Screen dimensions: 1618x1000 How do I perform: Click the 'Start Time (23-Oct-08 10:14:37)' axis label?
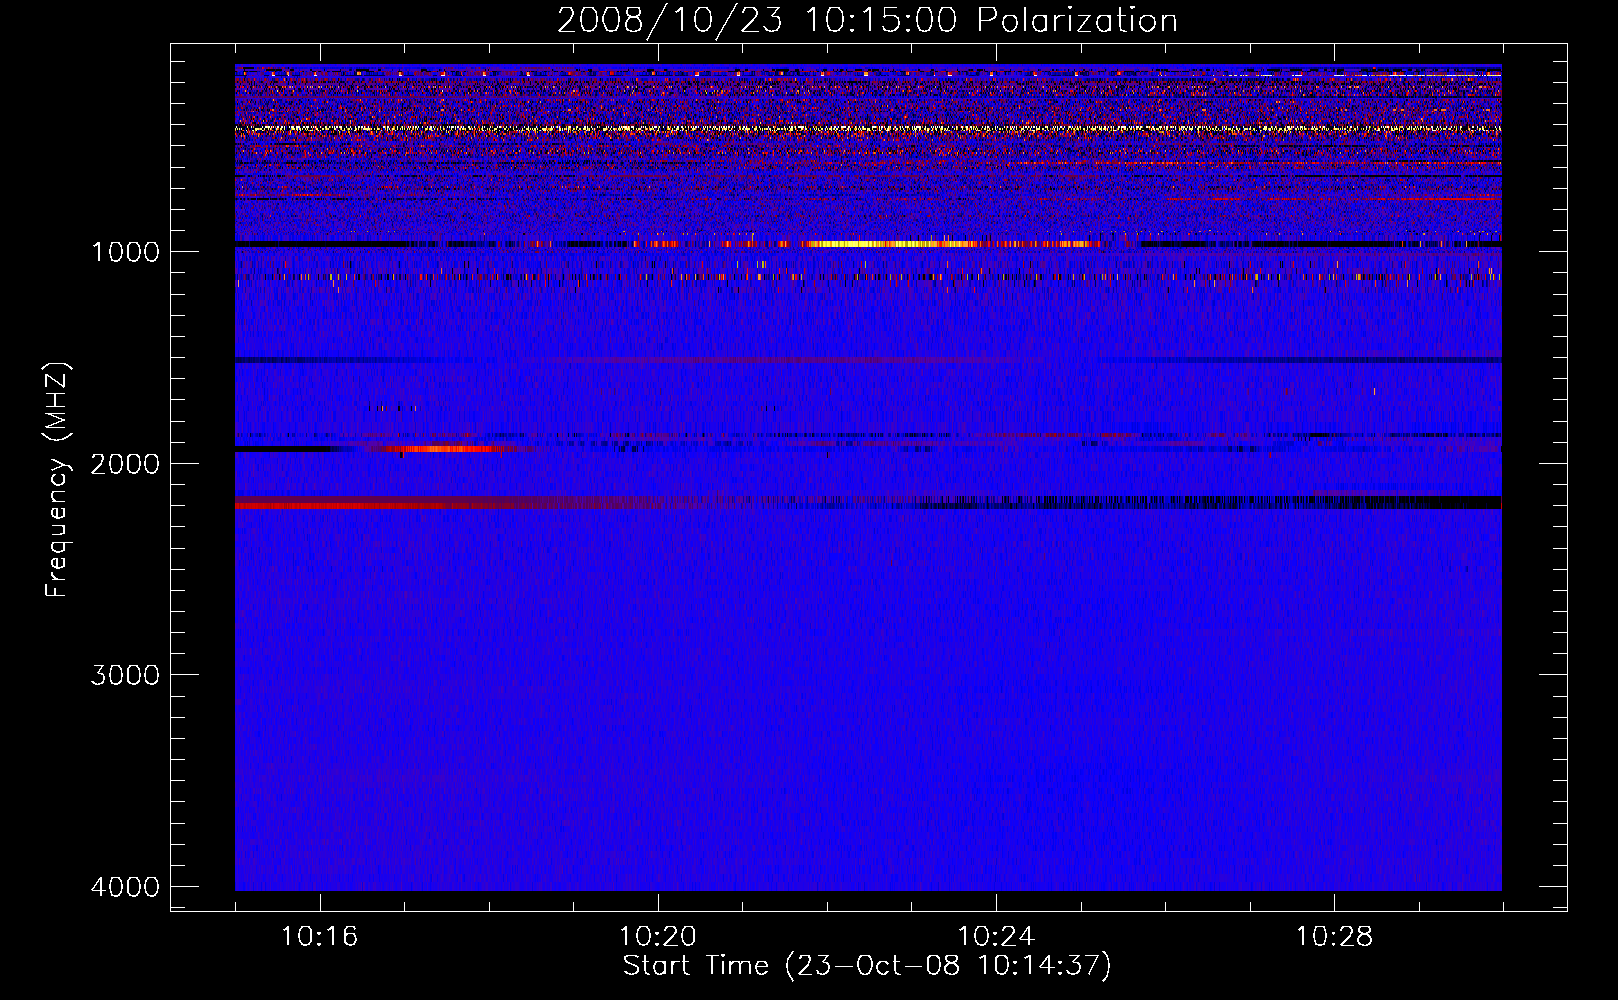point(867,966)
